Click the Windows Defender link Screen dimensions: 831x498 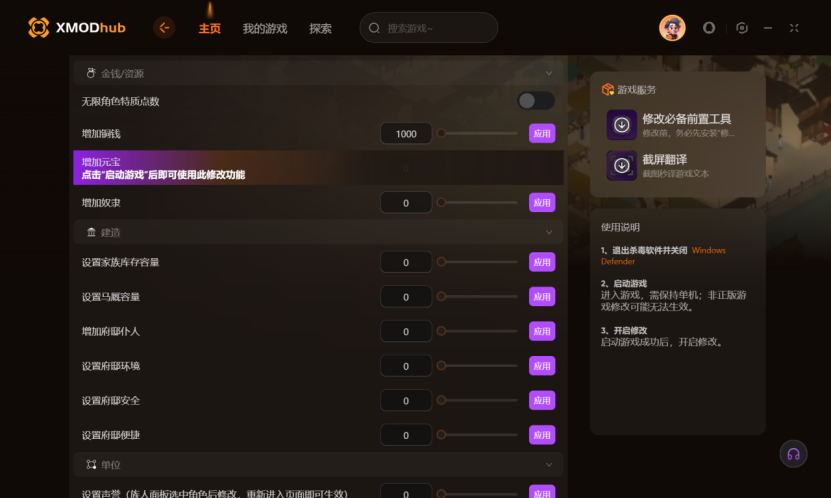663,256
